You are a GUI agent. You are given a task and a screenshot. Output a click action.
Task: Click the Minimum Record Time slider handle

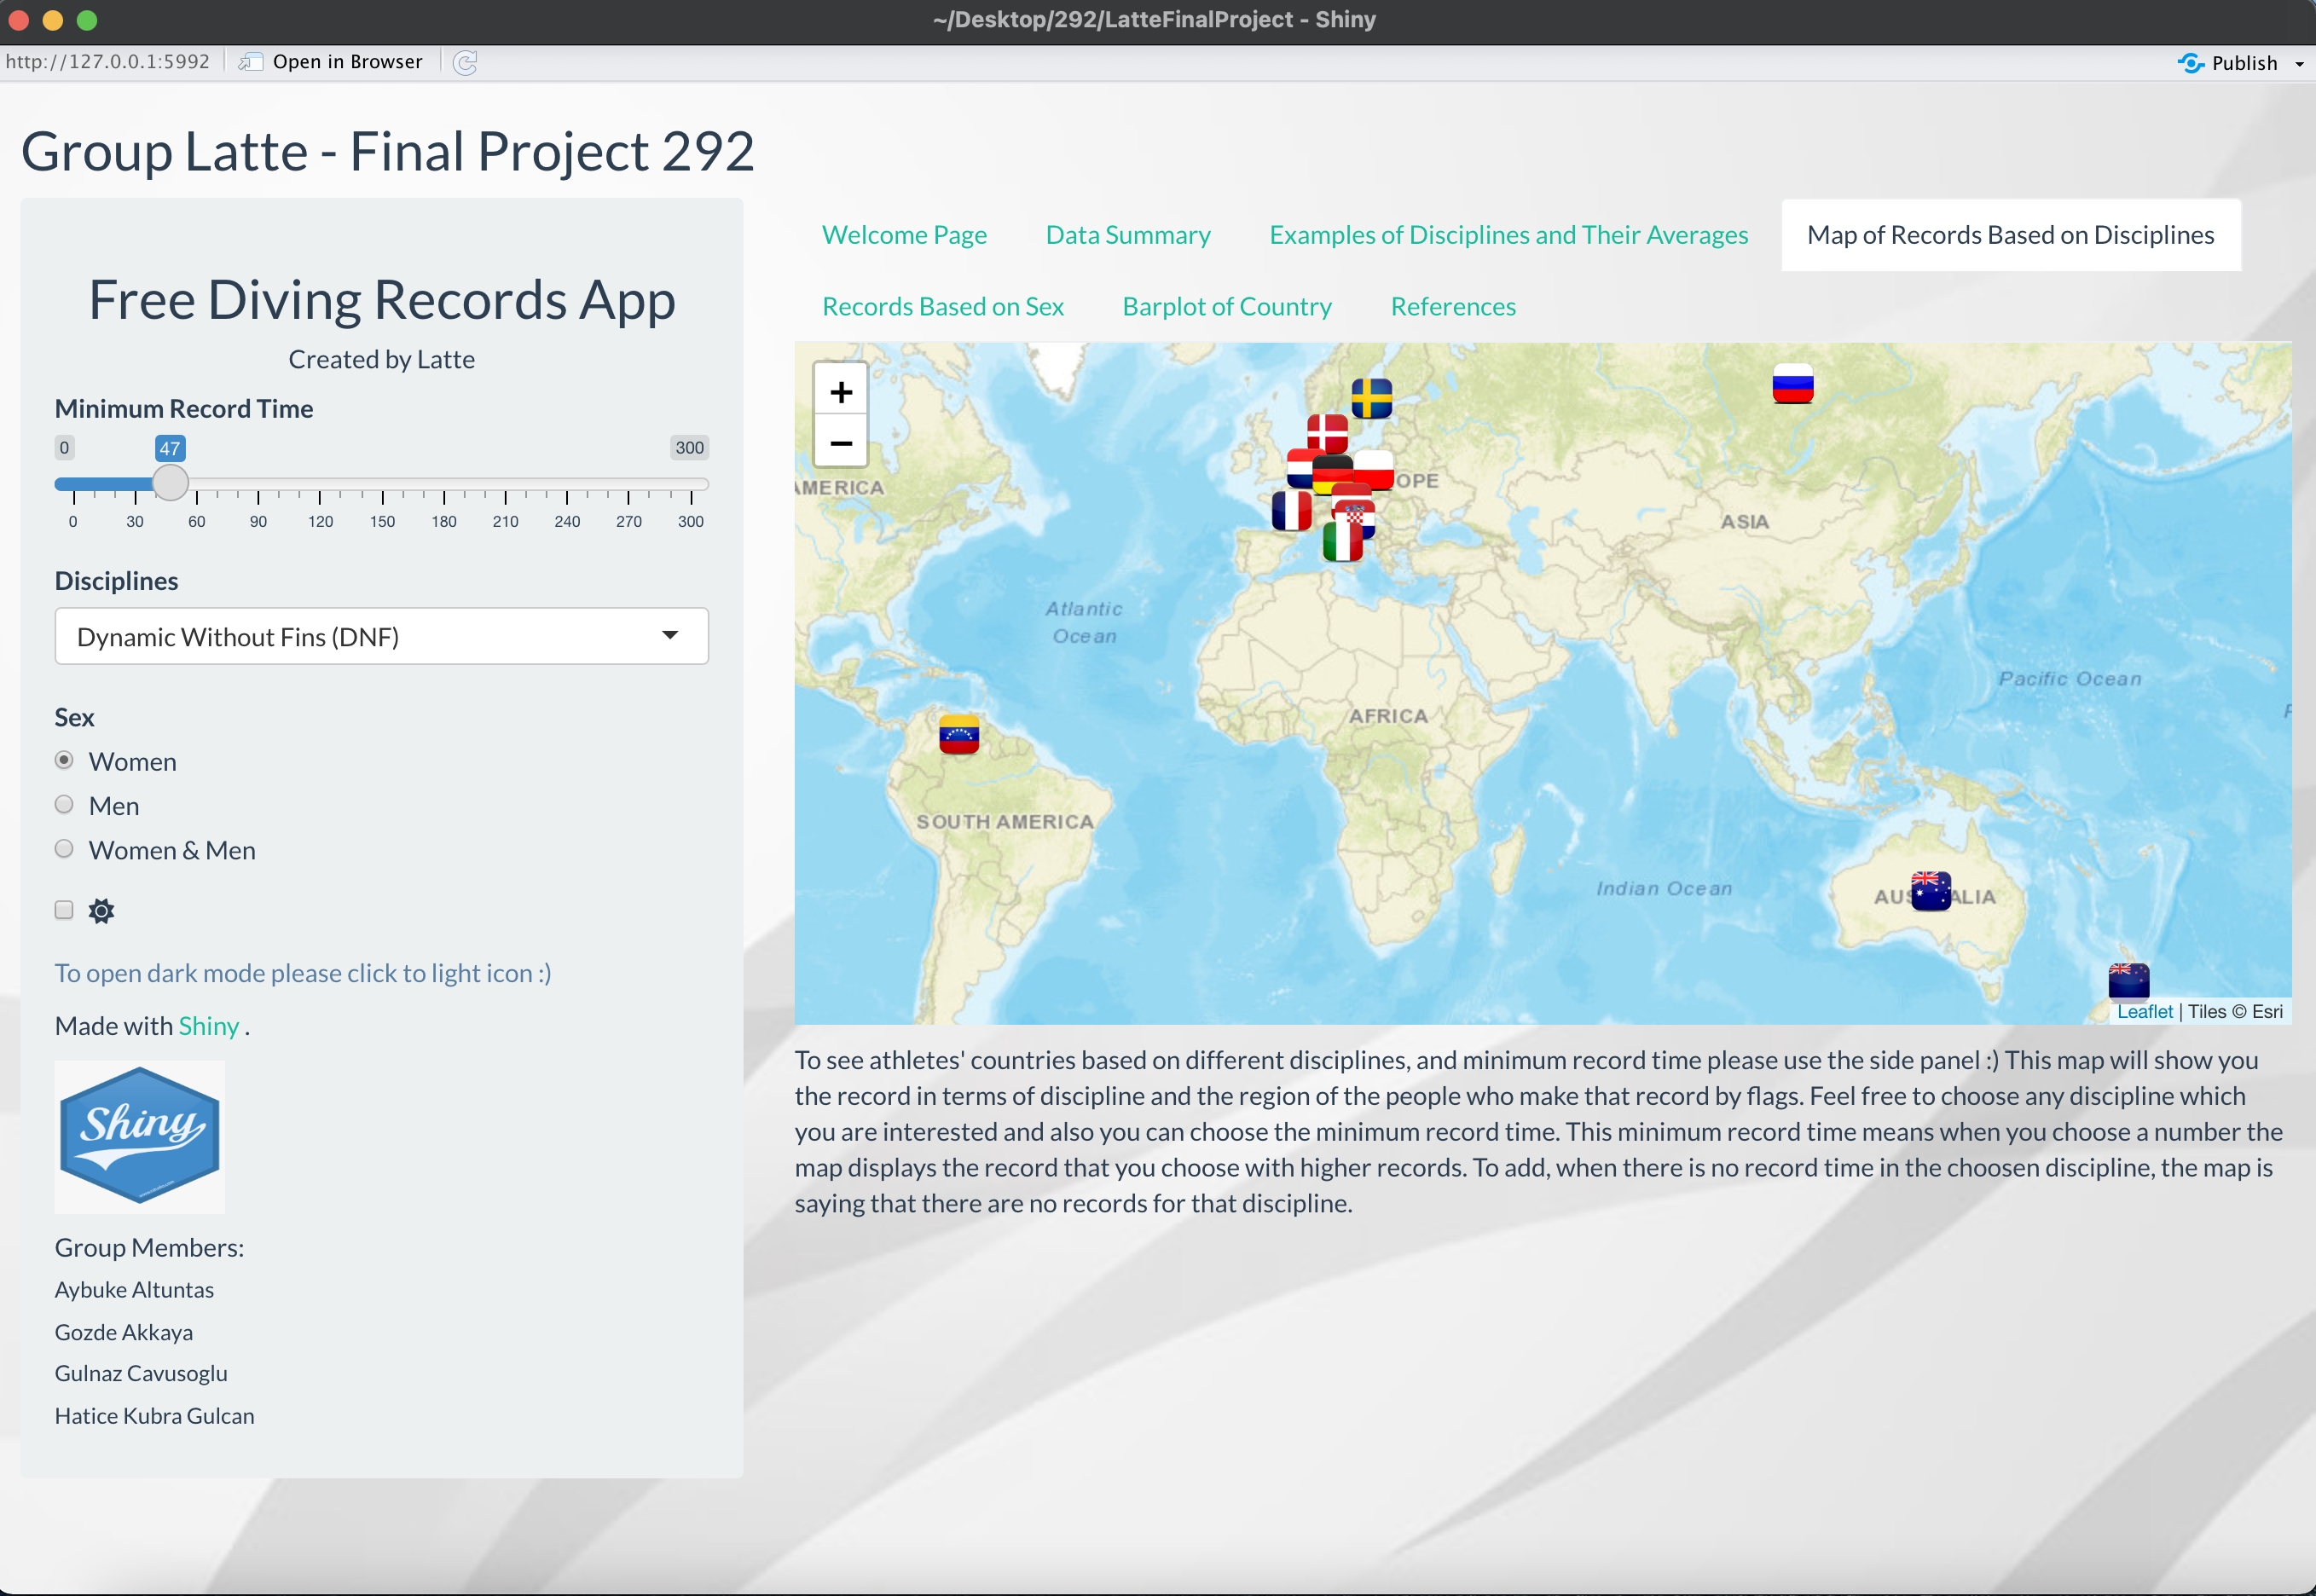tap(170, 483)
